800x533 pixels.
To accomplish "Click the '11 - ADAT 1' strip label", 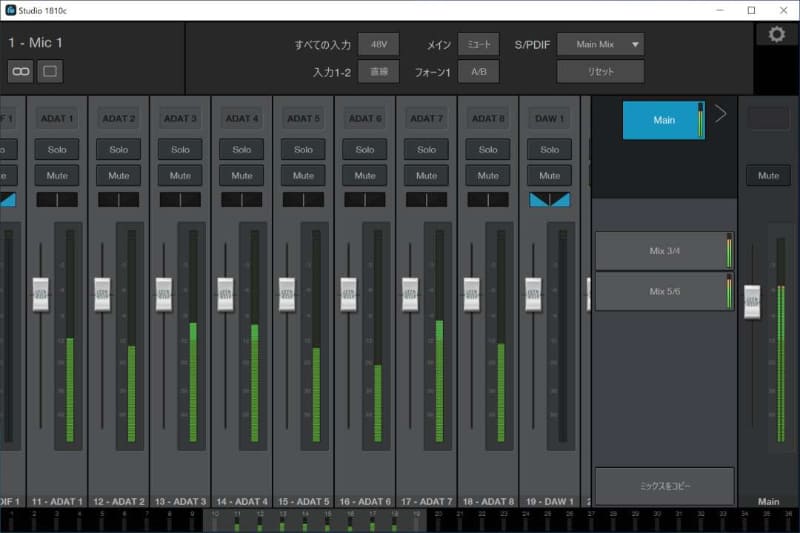I will 57,501.
